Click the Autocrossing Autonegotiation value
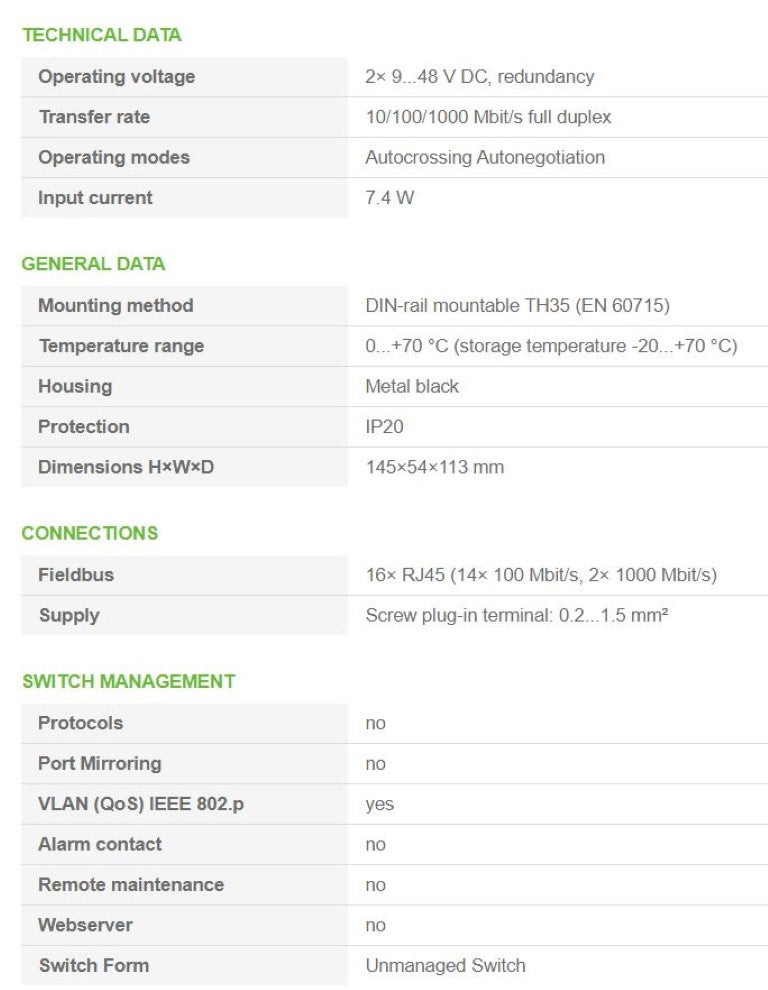 click(484, 157)
